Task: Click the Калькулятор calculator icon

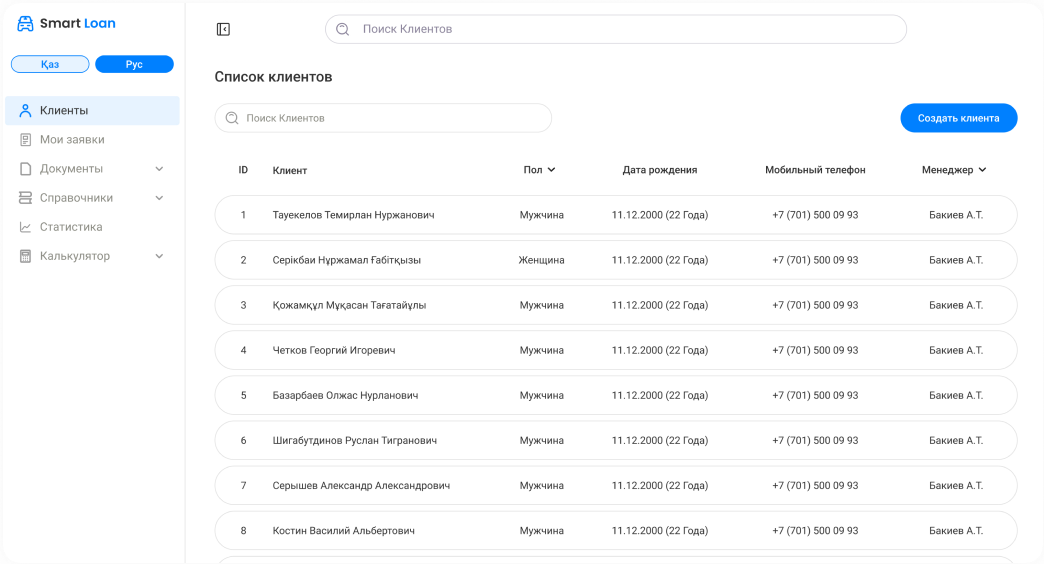Action: tap(25, 256)
